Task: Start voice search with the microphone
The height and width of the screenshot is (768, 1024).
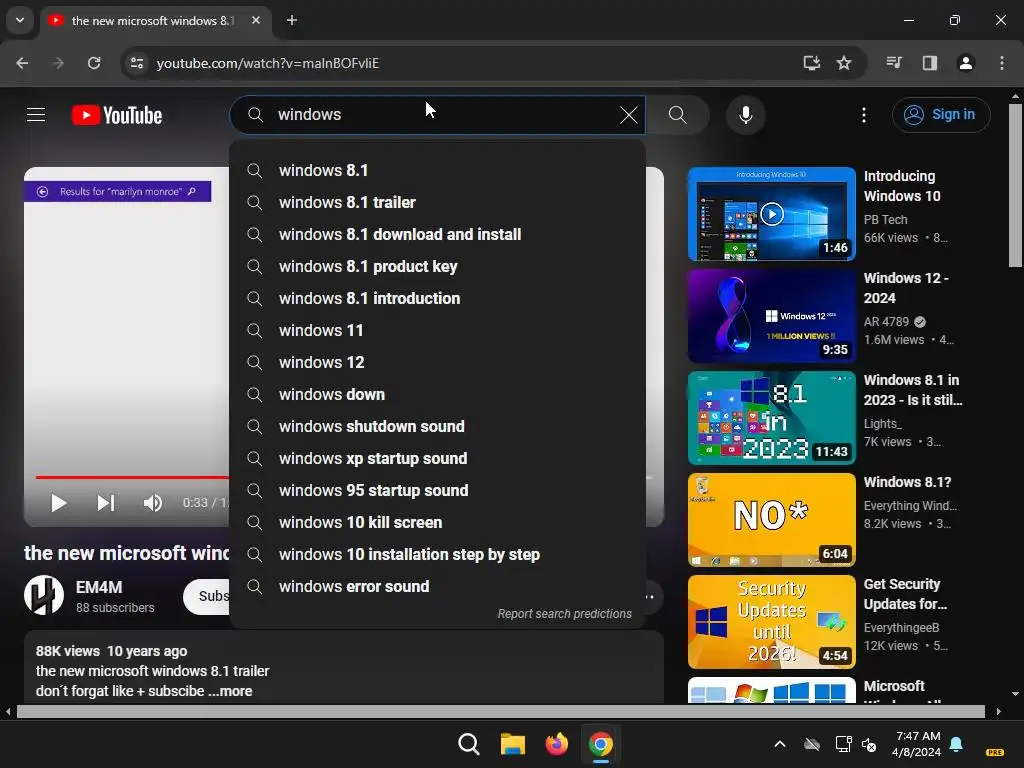Action: (745, 115)
